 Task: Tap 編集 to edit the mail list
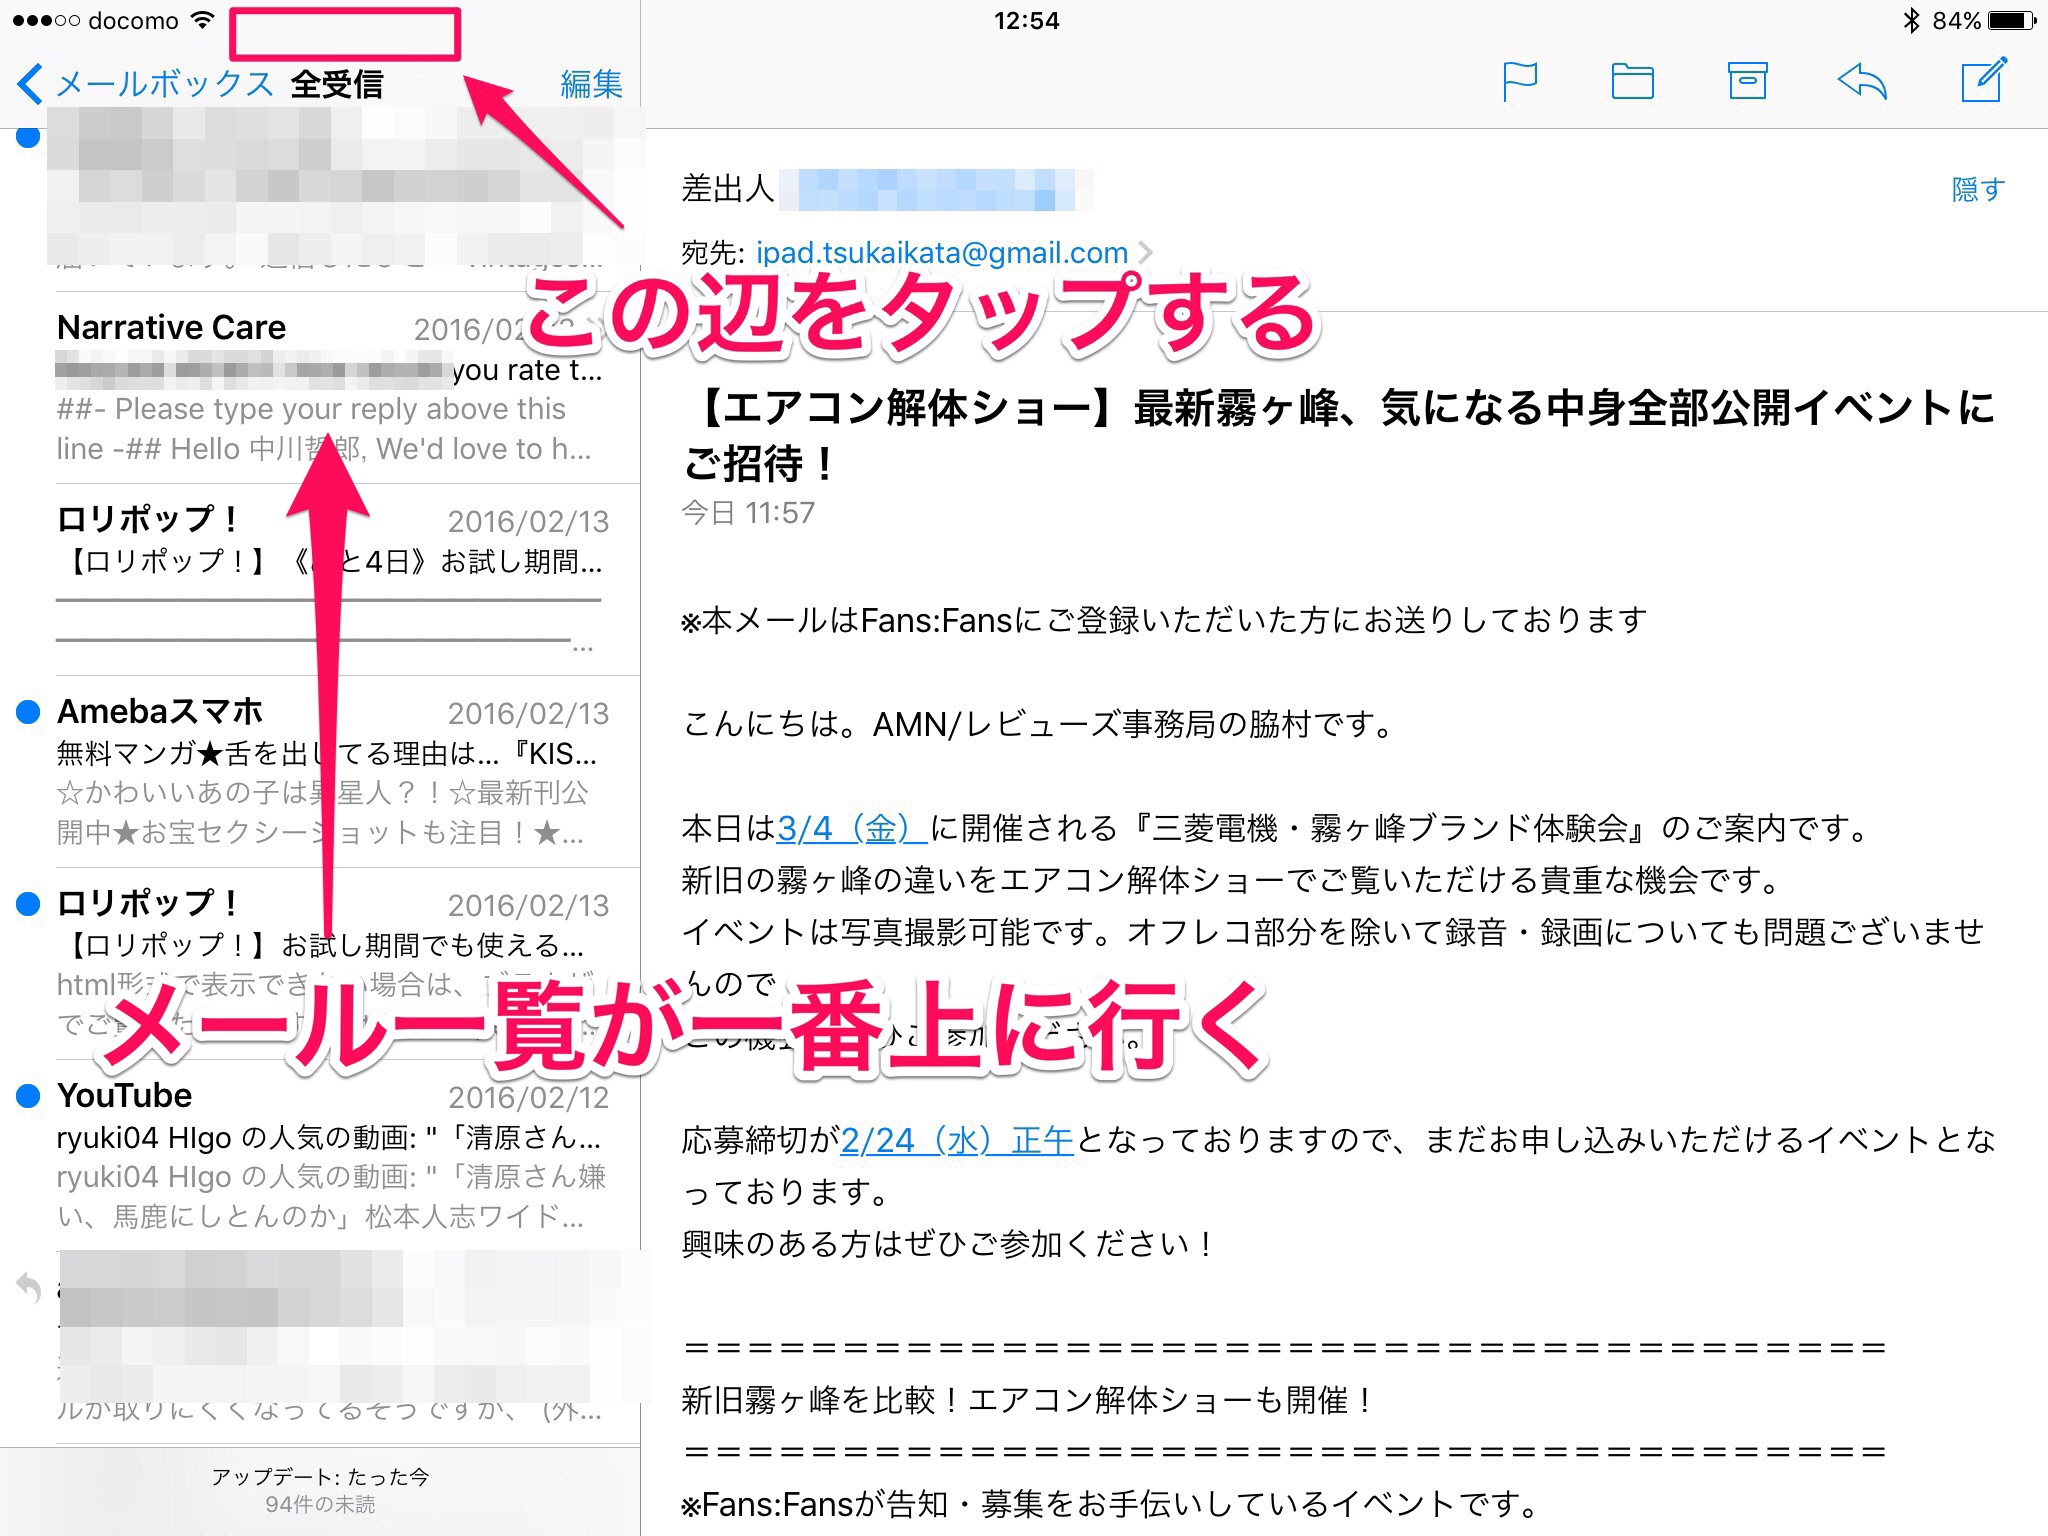coord(591,84)
